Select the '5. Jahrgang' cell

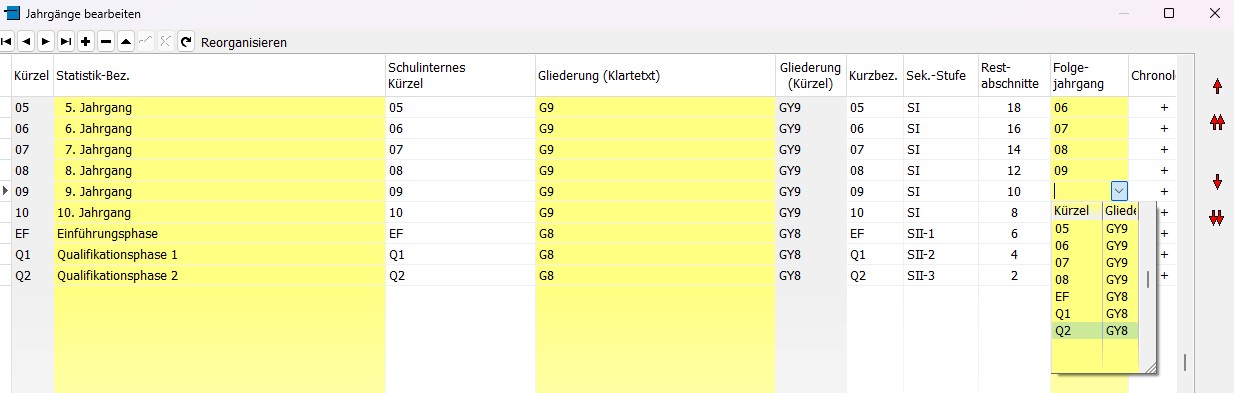point(219,107)
